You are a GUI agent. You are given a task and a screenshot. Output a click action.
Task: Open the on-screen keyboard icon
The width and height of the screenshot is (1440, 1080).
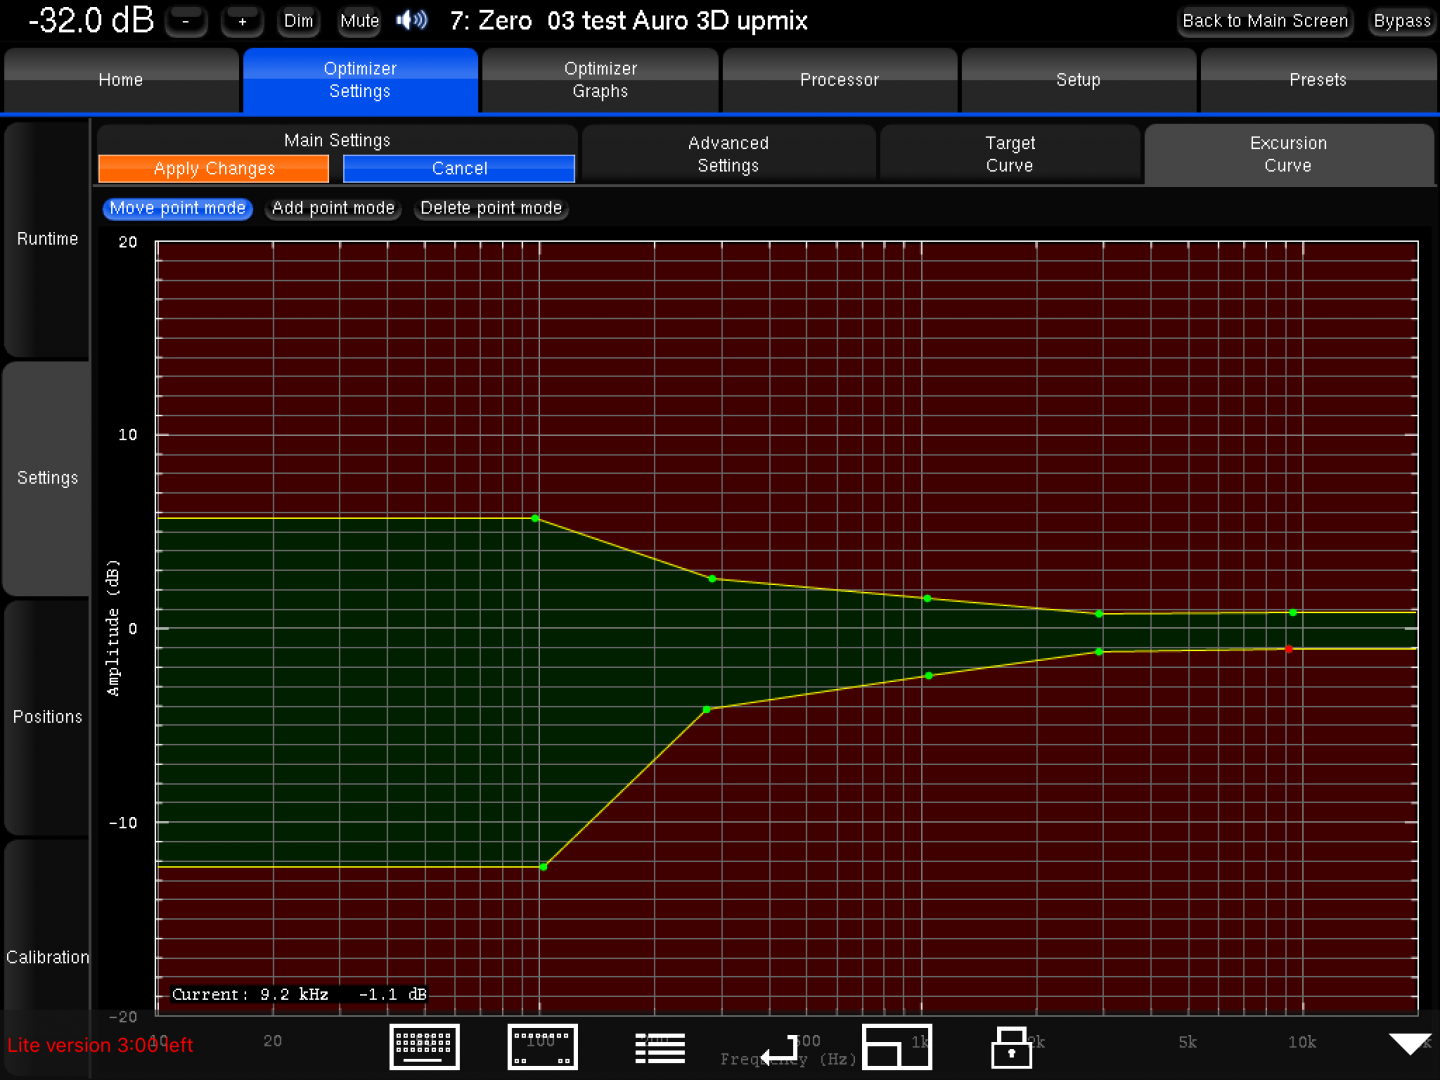click(424, 1047)
